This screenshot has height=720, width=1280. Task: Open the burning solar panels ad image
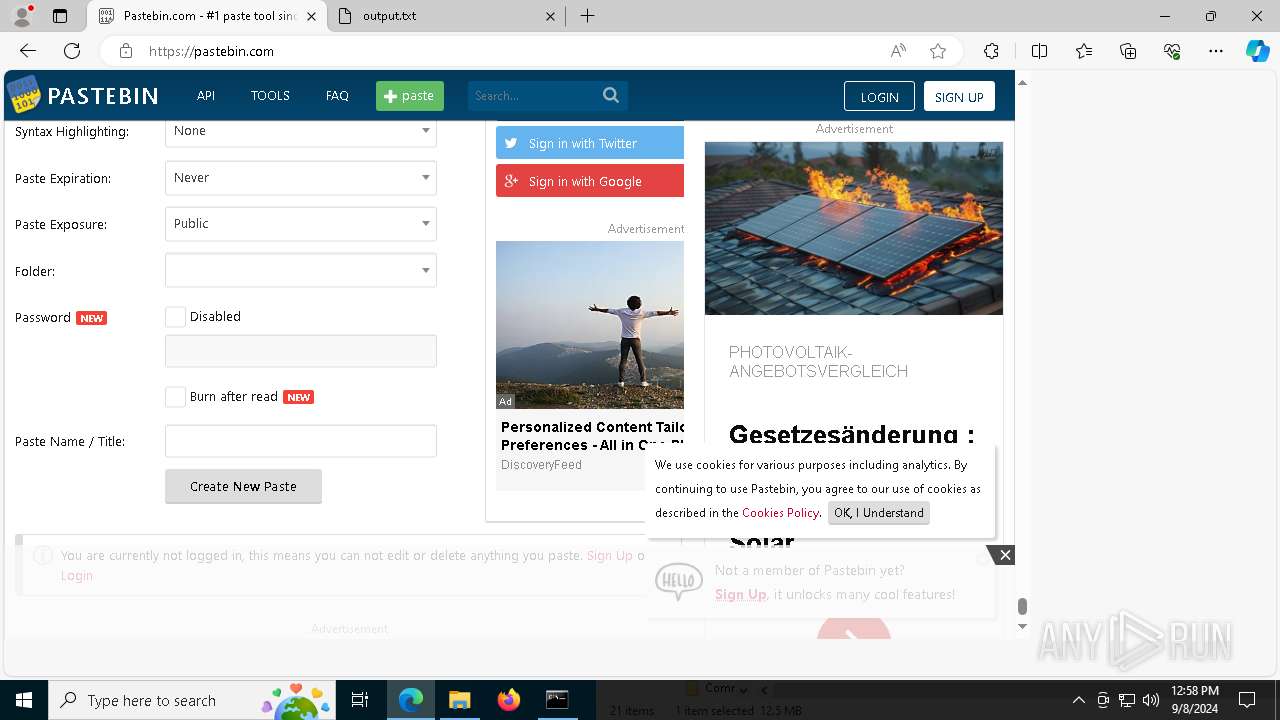[854, 229]
